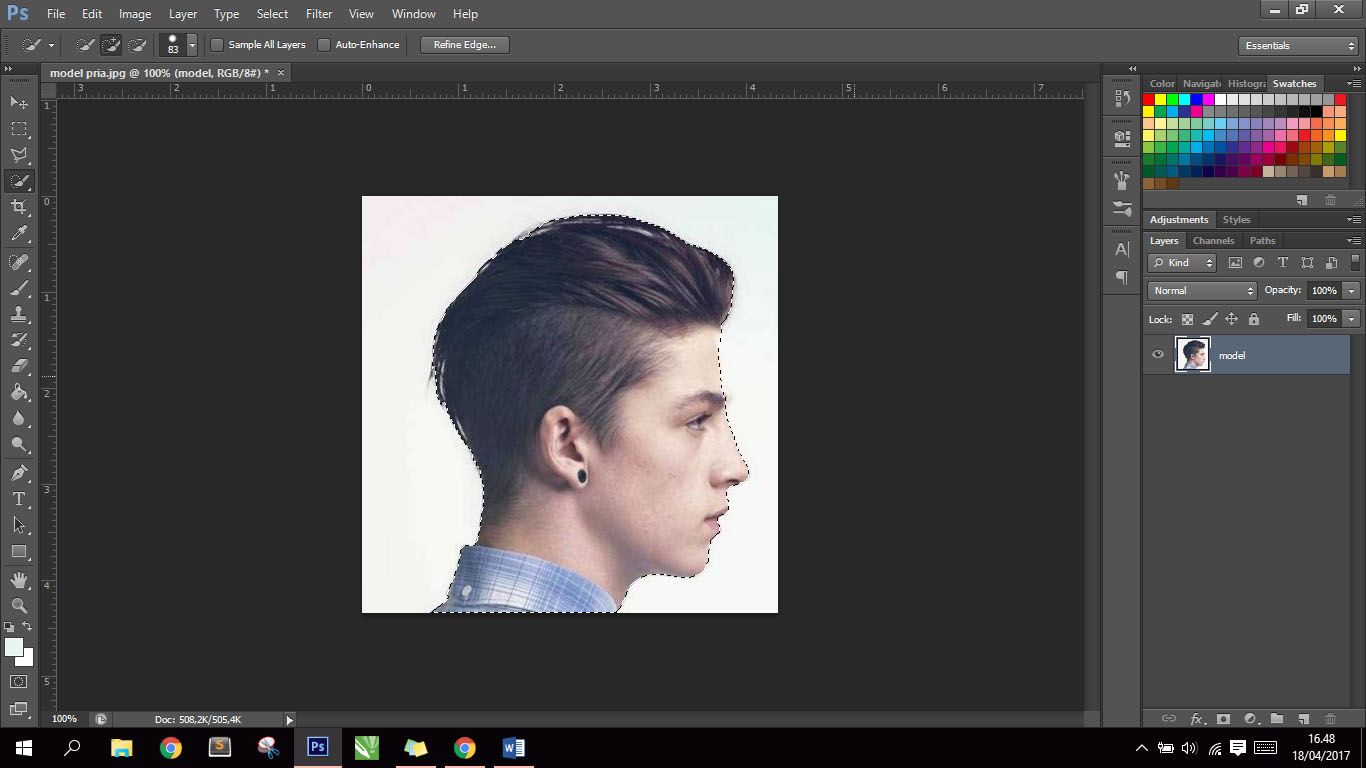
Task: Open the Opacity dropdown in Layers panel
Action: pos(1351,290)
